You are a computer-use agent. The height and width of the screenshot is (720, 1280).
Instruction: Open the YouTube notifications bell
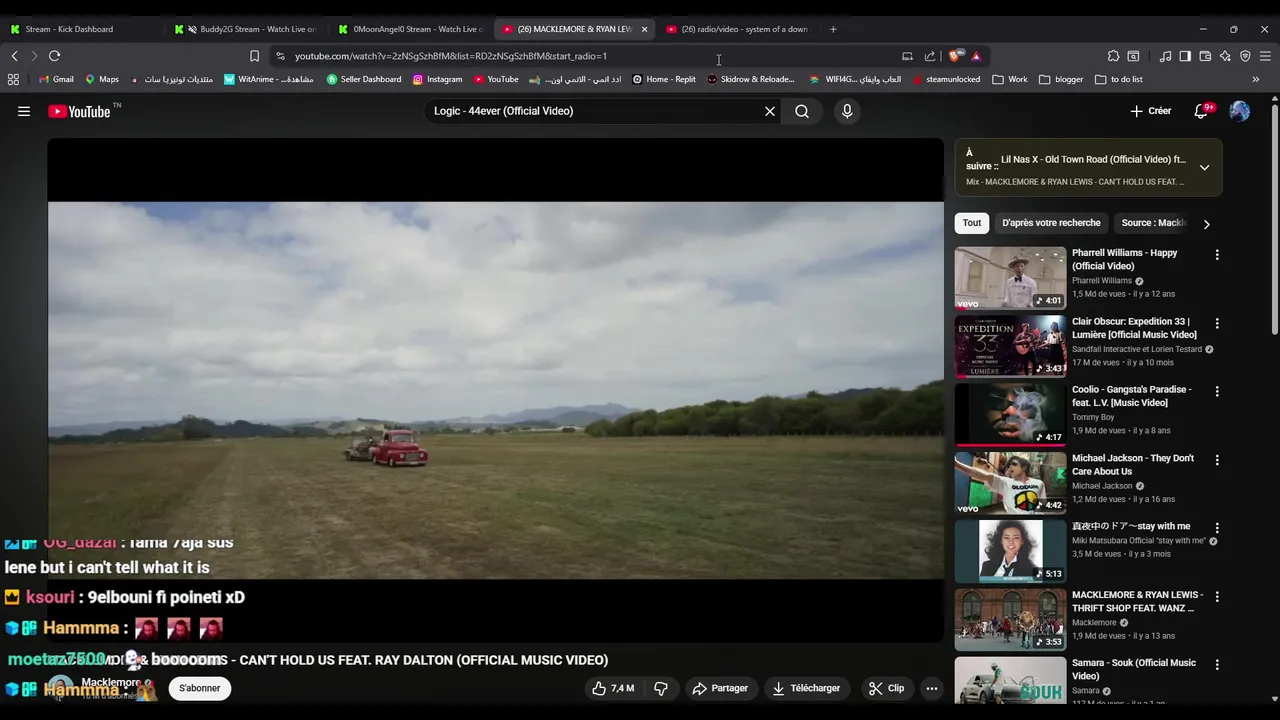click(1202, 111)
